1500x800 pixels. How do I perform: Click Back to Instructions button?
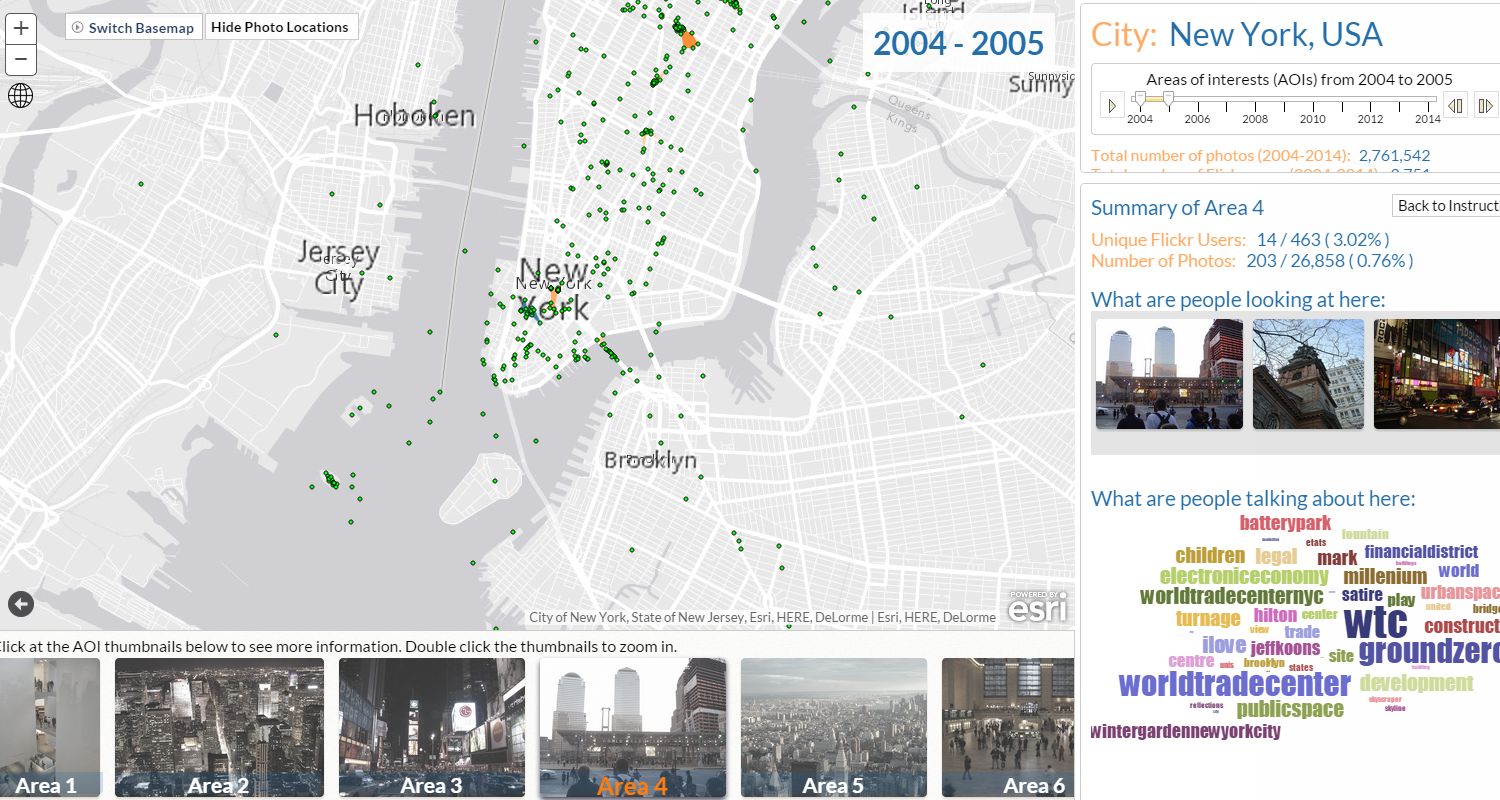click(x=1446, y=205)
